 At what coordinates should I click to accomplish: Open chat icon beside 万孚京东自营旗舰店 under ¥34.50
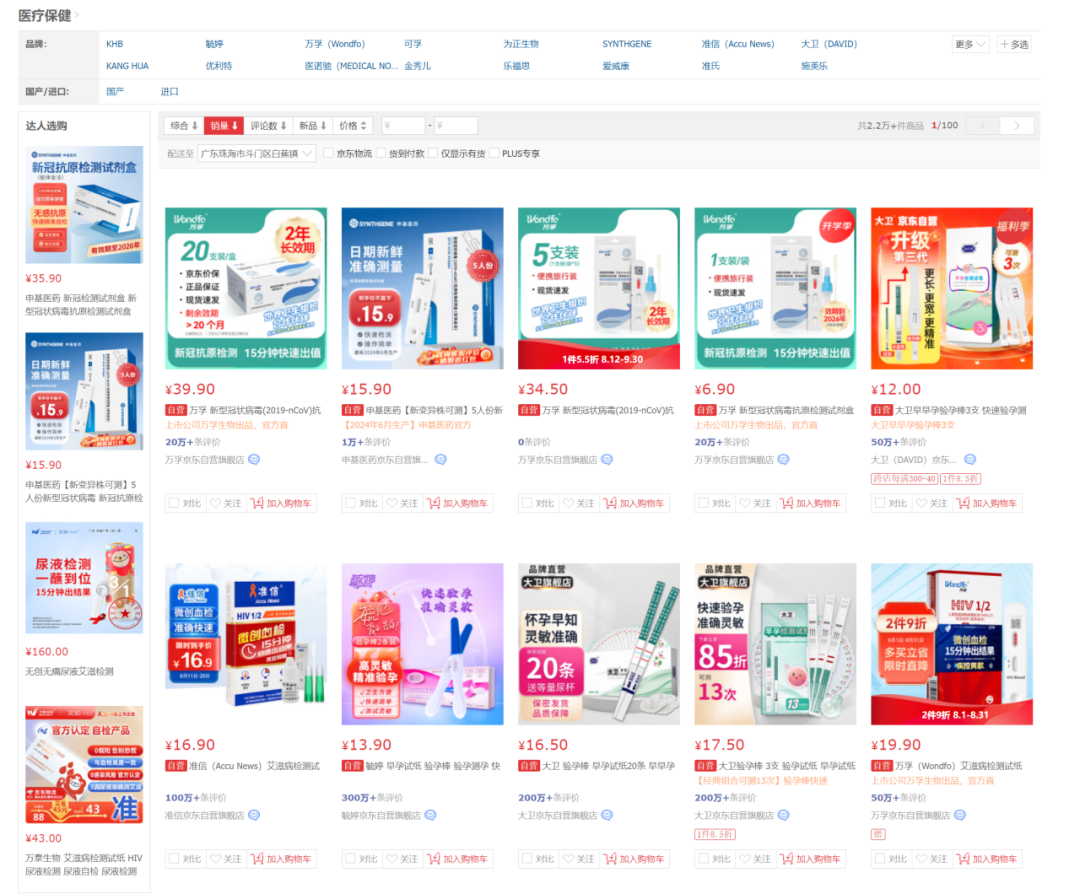607,459
